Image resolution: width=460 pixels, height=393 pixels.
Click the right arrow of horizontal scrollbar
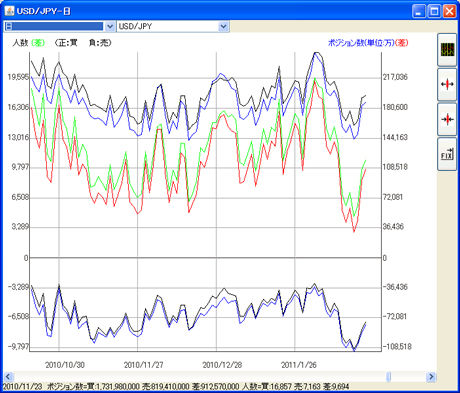[x=431, y=377]
